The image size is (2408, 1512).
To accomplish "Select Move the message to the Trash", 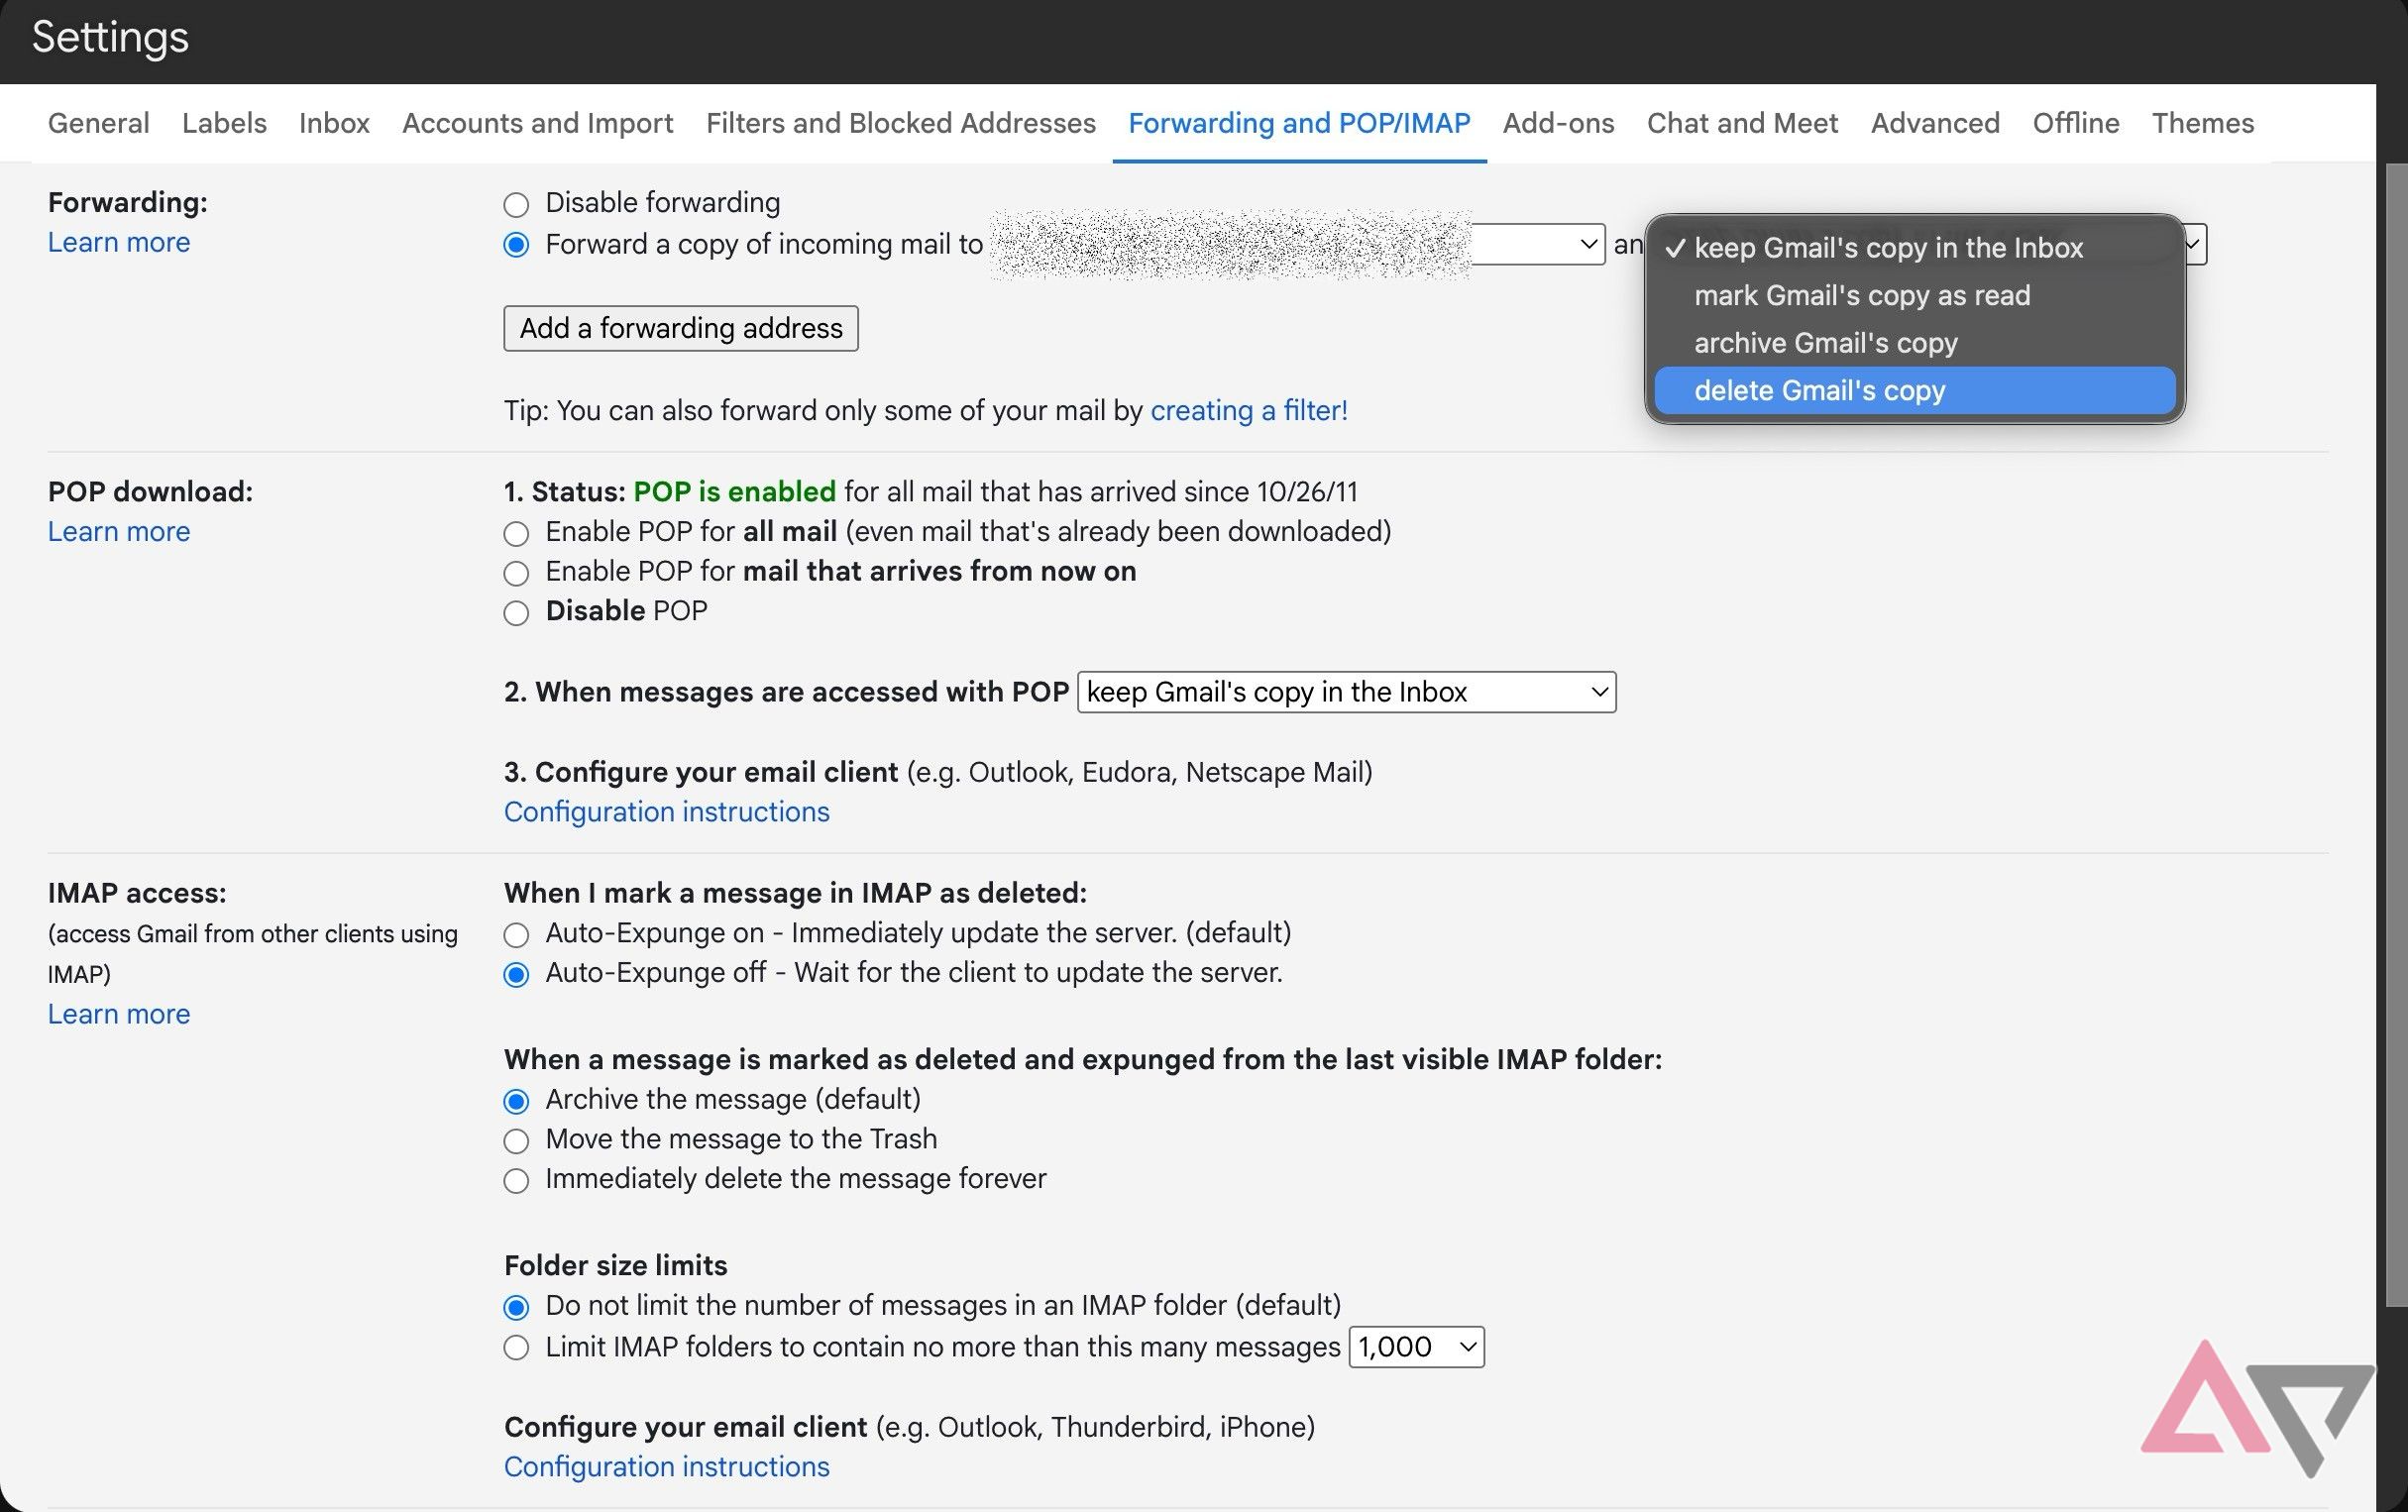I will pyautogui.click(x=516, y=1140).
